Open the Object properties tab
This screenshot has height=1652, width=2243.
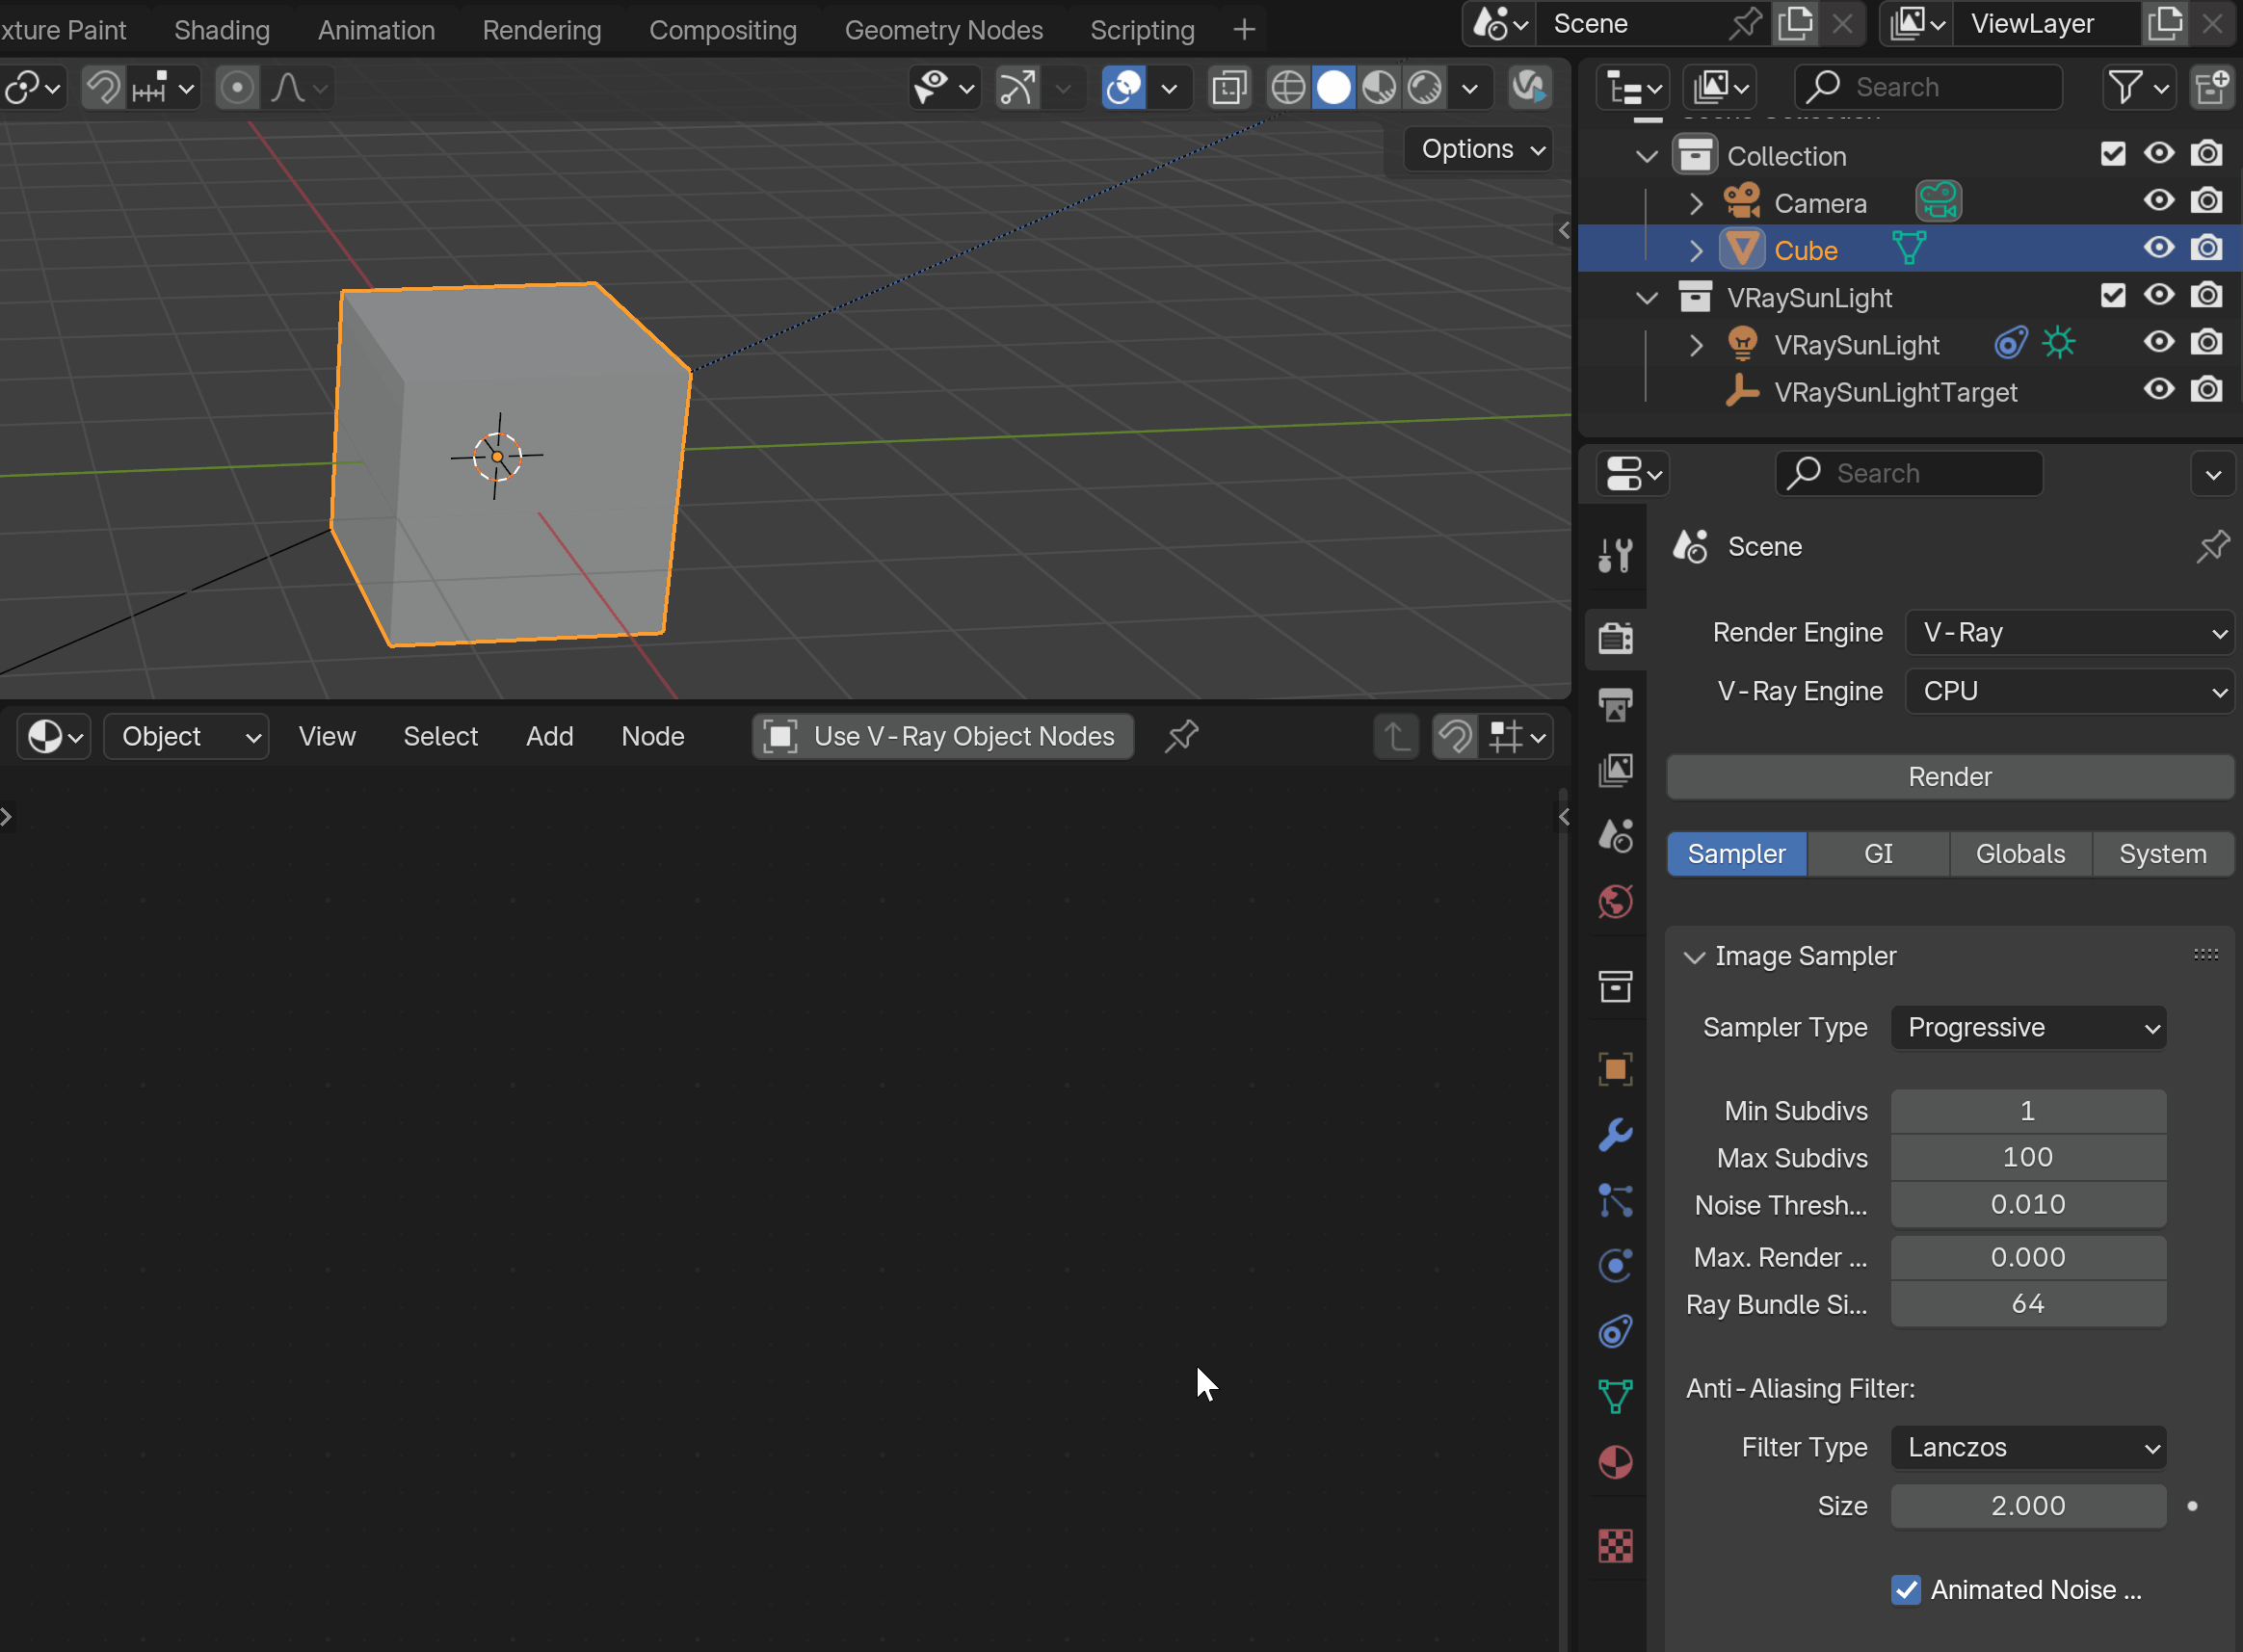pos(1615,1069)
